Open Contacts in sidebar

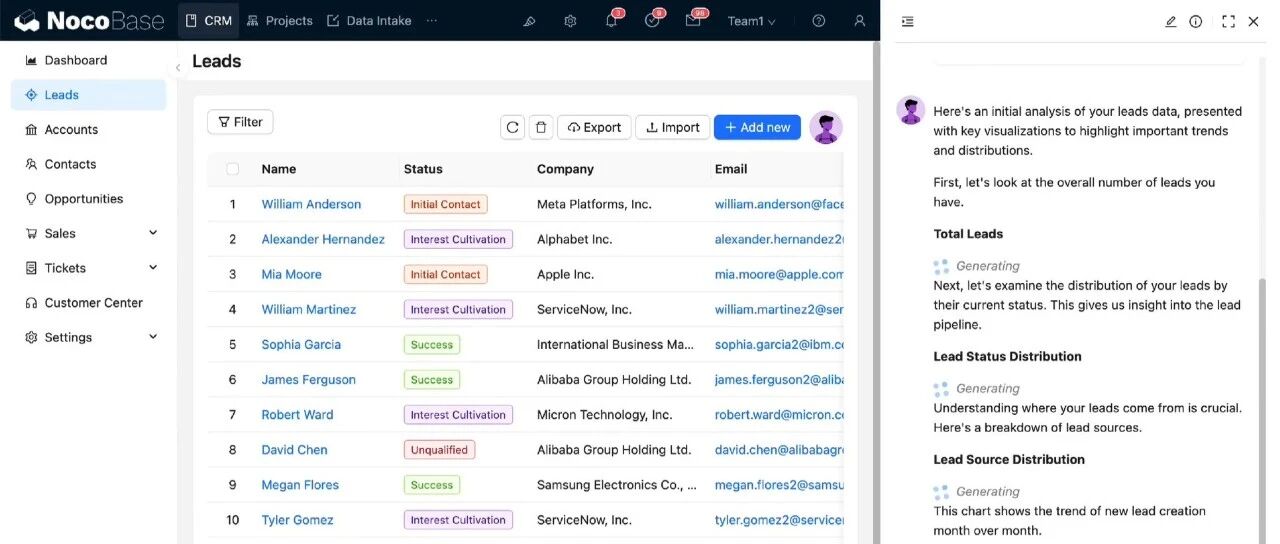(x=88, y=164)
